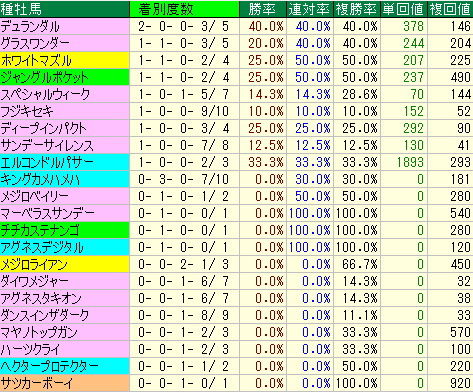Image resolution: width=473 pixels, height=392 pixels.
Task: Click the 237 単回値 for ジャングルポケット
Action: [x=414, y=77]
